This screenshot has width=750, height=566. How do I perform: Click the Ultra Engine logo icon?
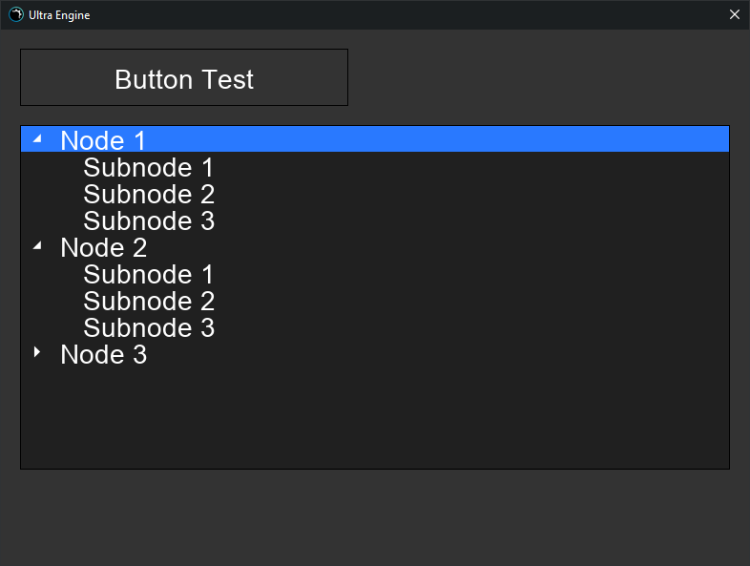point(16,15)
